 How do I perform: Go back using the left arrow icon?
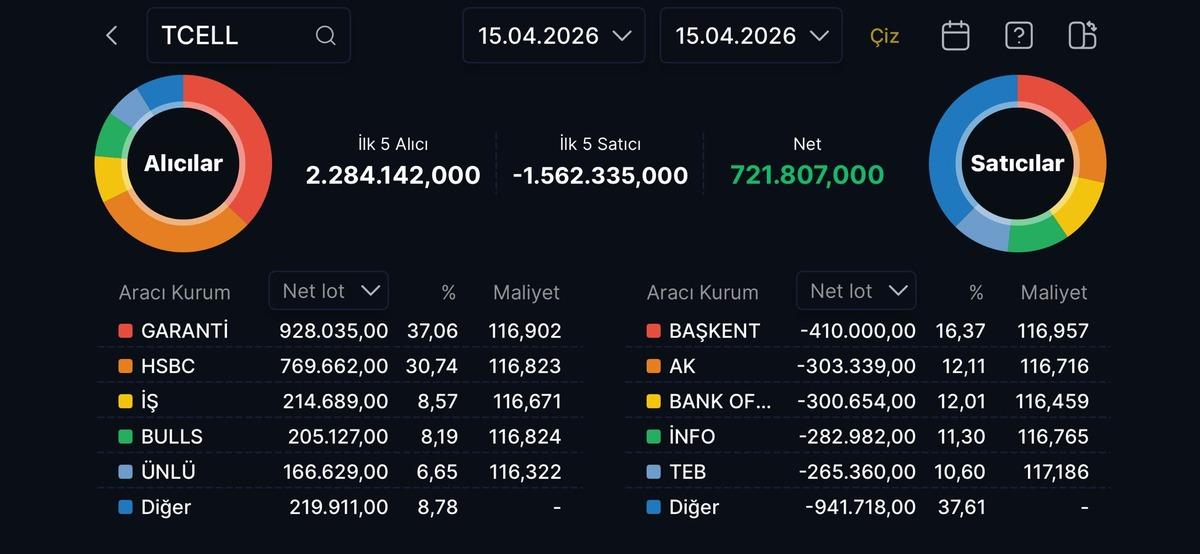[x=112, y=36]
